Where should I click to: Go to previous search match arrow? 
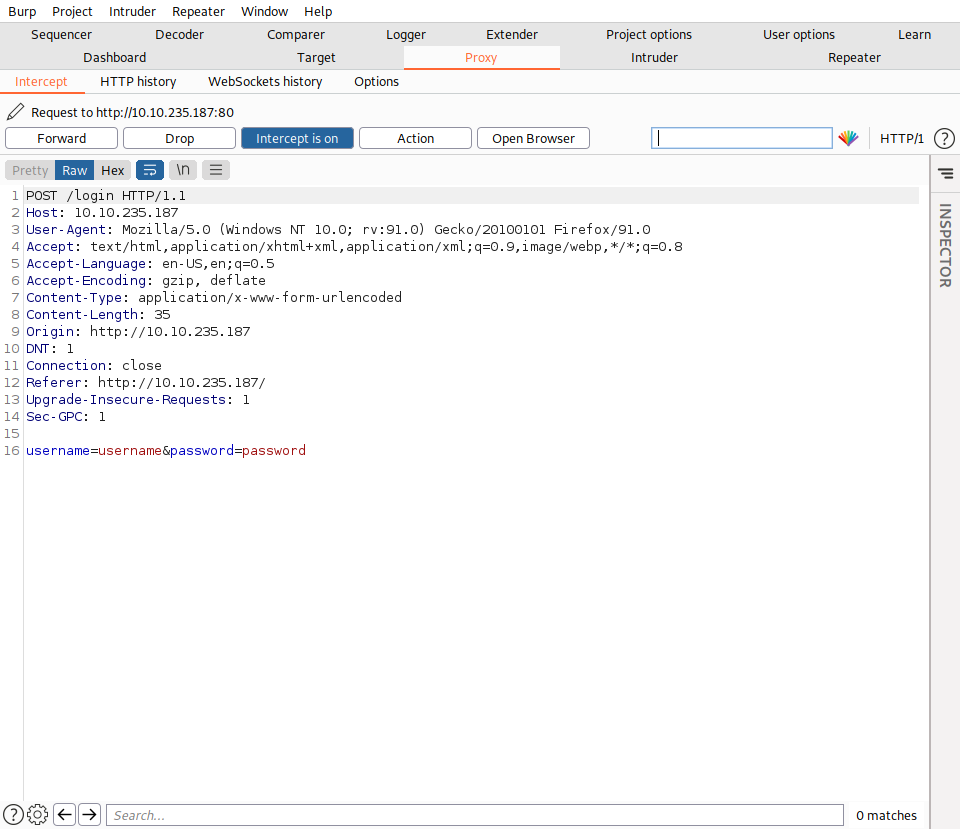pos(65,815)
